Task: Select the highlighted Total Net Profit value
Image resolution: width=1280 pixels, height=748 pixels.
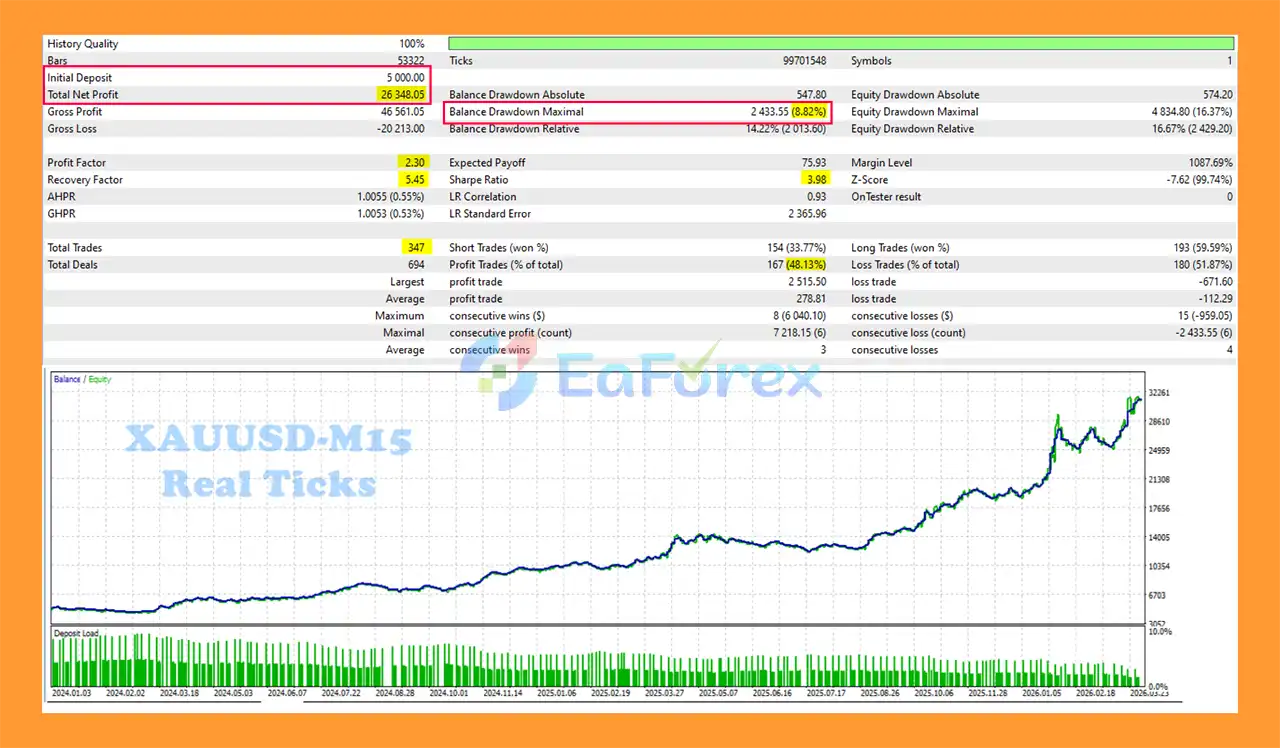Action: 401,95
